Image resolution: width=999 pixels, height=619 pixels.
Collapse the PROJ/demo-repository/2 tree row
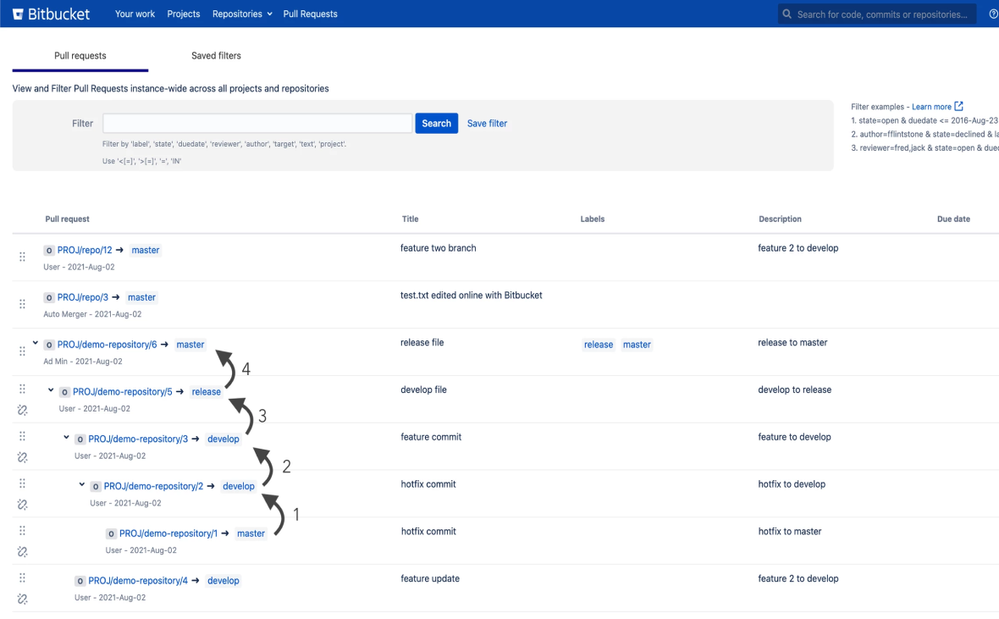(x=82, y=484)
